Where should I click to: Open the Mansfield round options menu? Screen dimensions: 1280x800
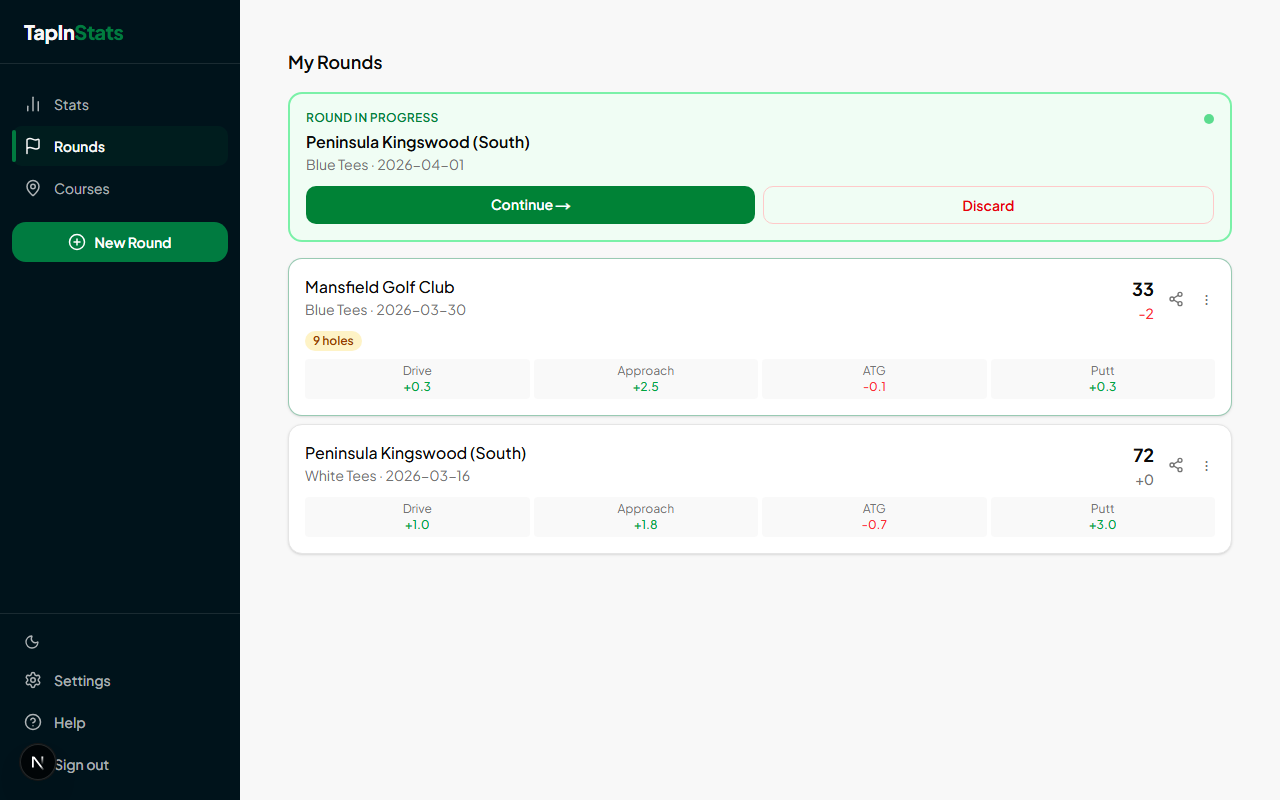click(x=1206, y=299)
